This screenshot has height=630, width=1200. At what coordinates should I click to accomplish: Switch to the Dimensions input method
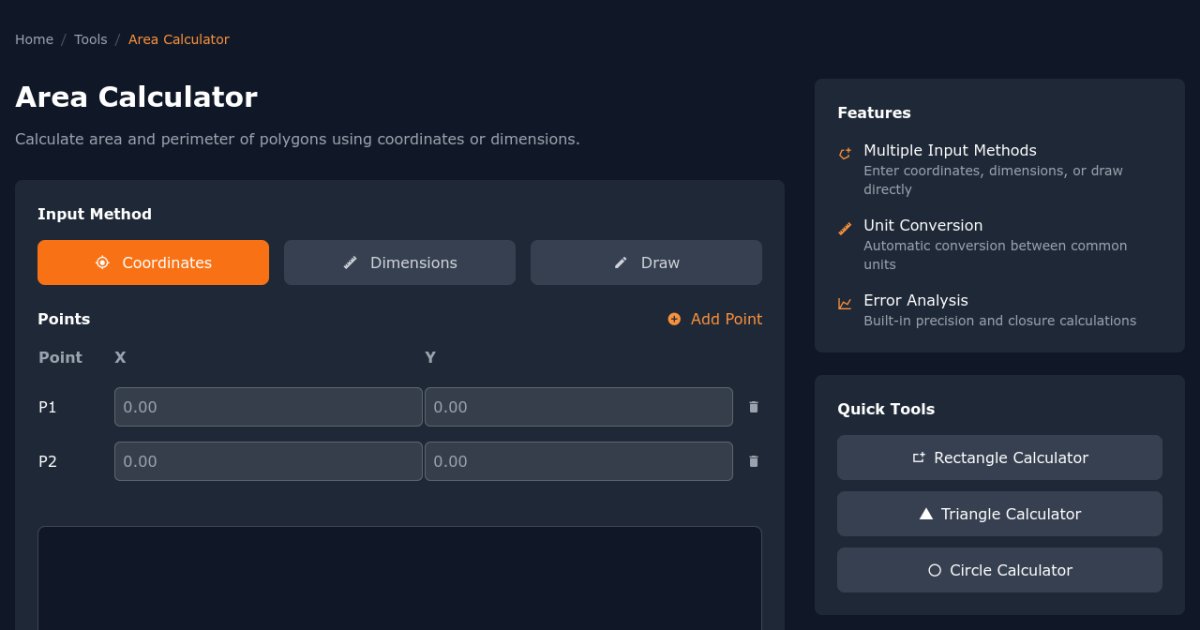pyautogui.click(x=399, y=262)
